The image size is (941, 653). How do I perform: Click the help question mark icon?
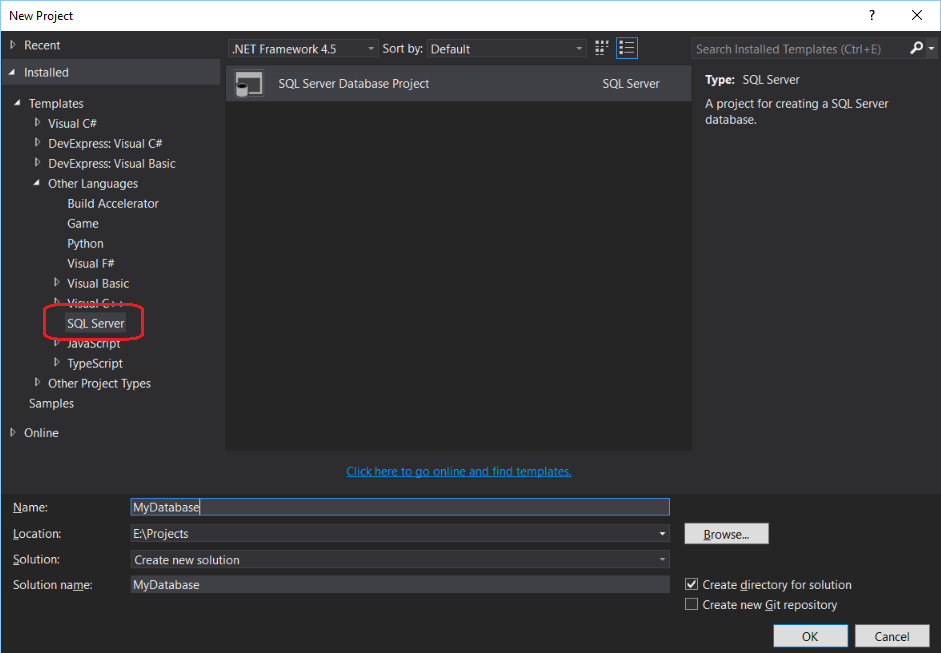[x=873, y=15]
